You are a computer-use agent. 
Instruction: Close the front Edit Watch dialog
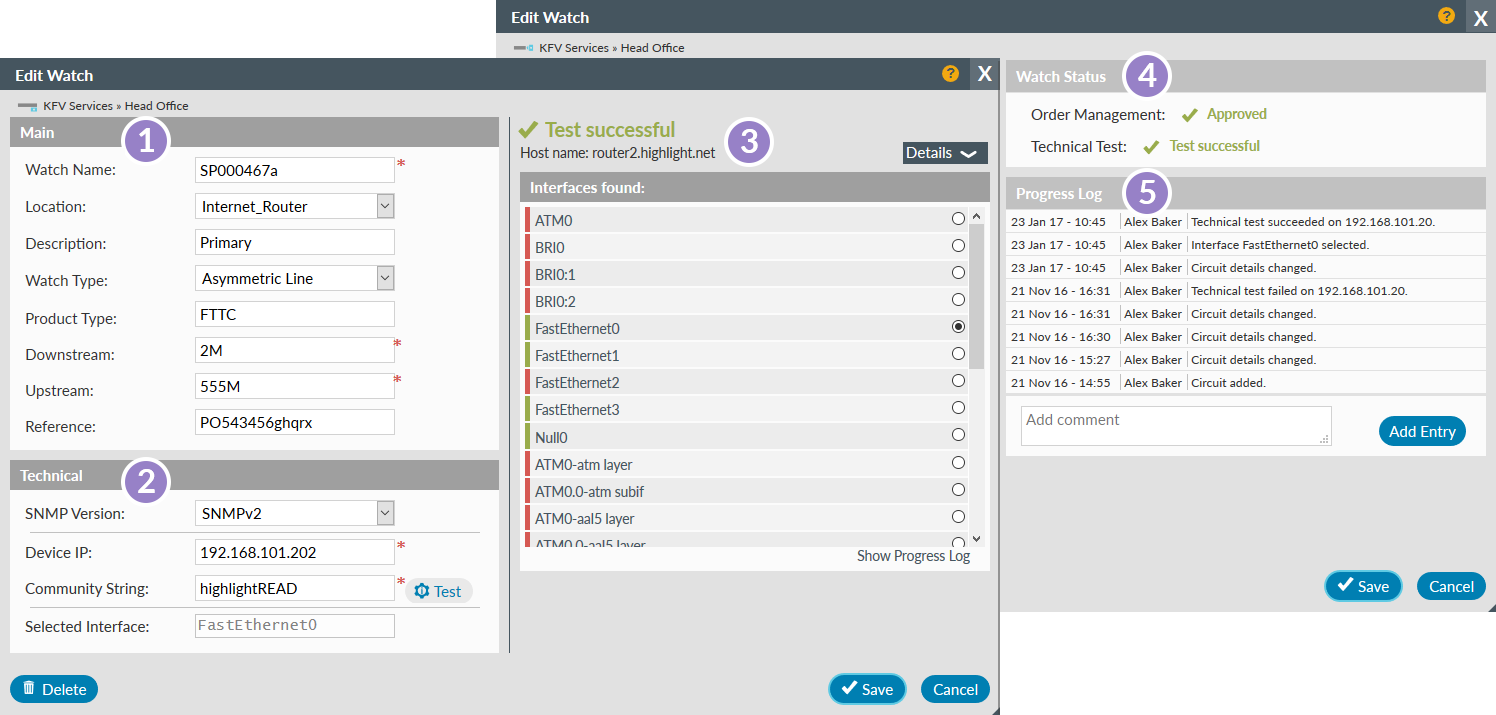point(984,74)
